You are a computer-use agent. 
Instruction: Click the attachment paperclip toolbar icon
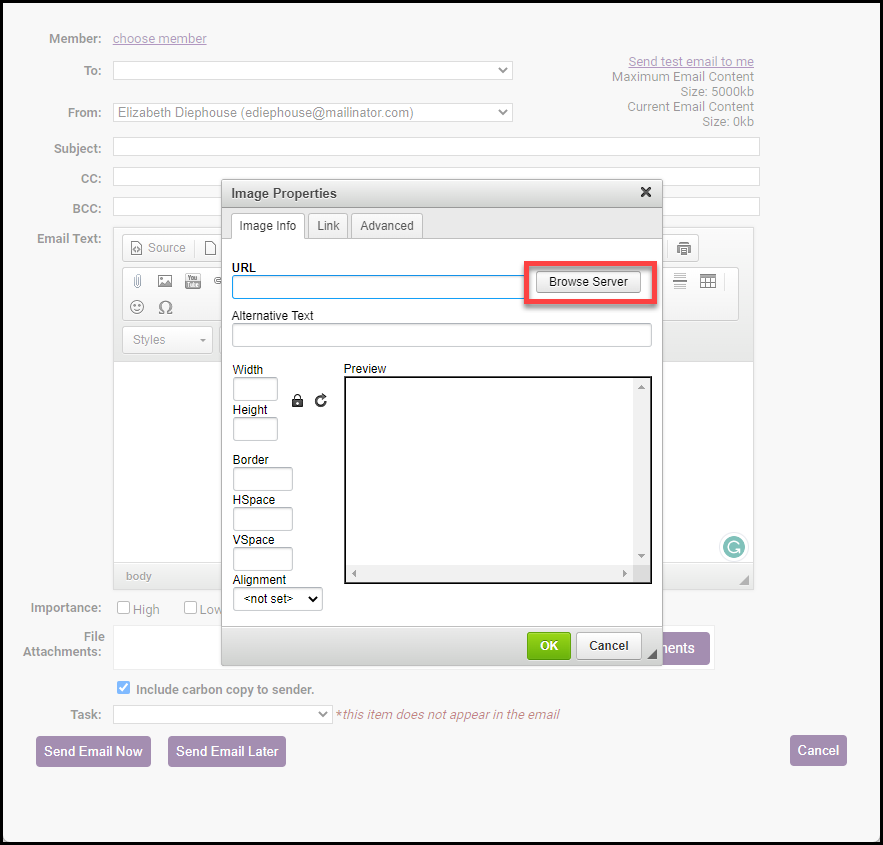[138, 281]
